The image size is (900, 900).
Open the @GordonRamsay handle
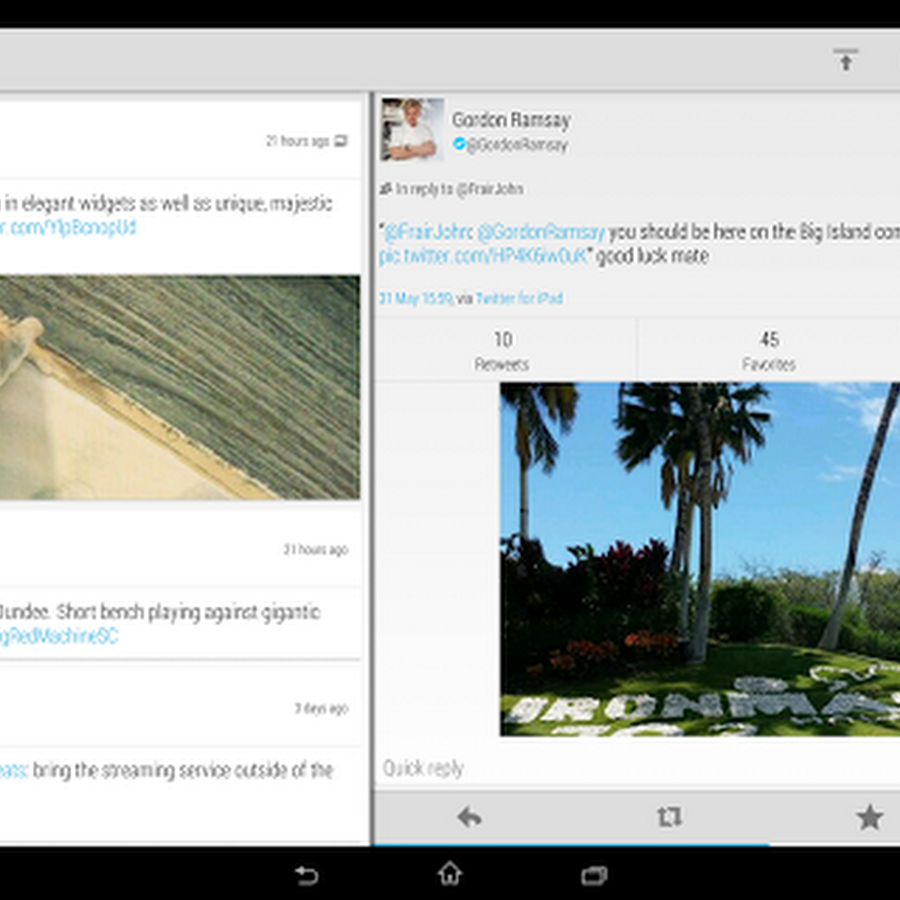517,145
